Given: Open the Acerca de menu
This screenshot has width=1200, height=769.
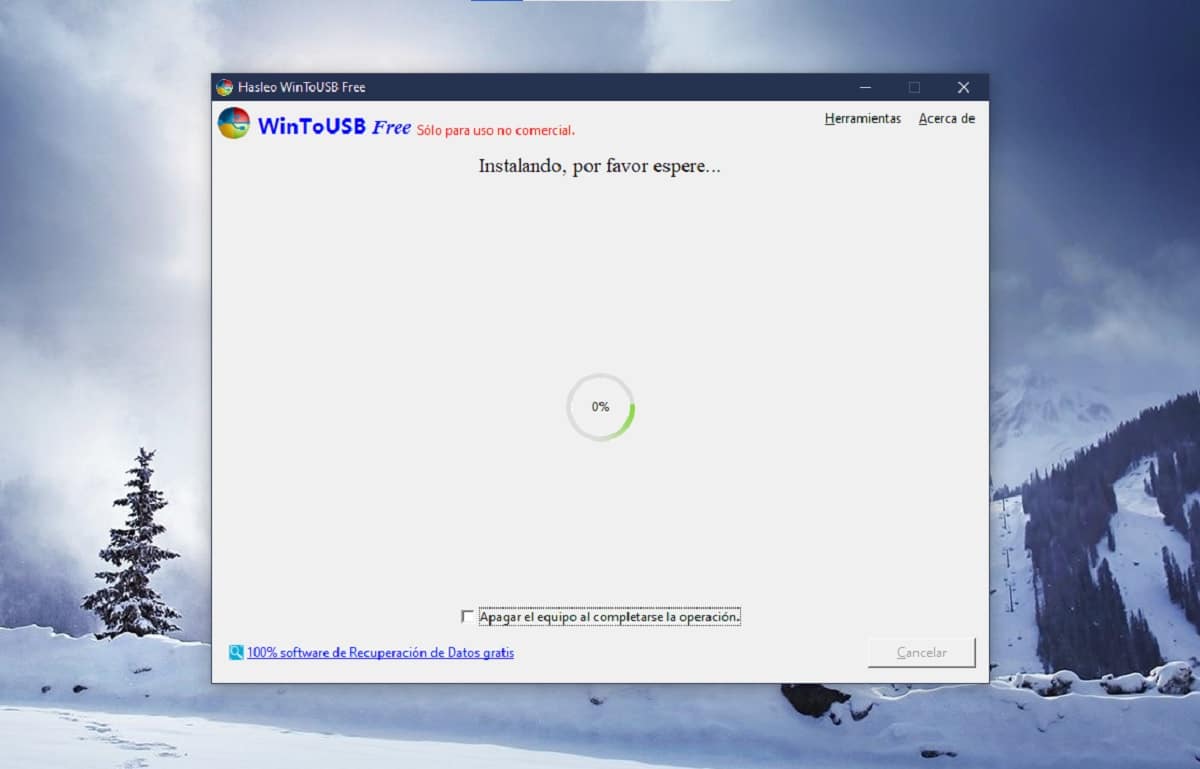Looking at the screenshot, I should coord(946,119).
